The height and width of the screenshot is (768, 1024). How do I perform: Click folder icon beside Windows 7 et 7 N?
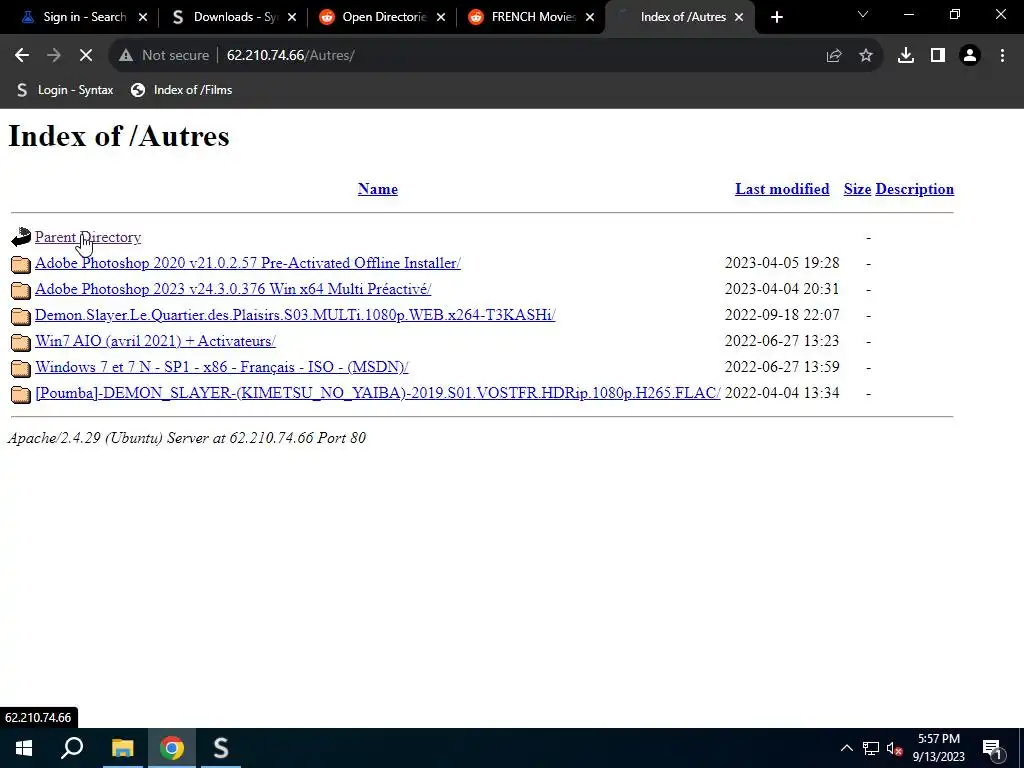(x=21, y=368)
